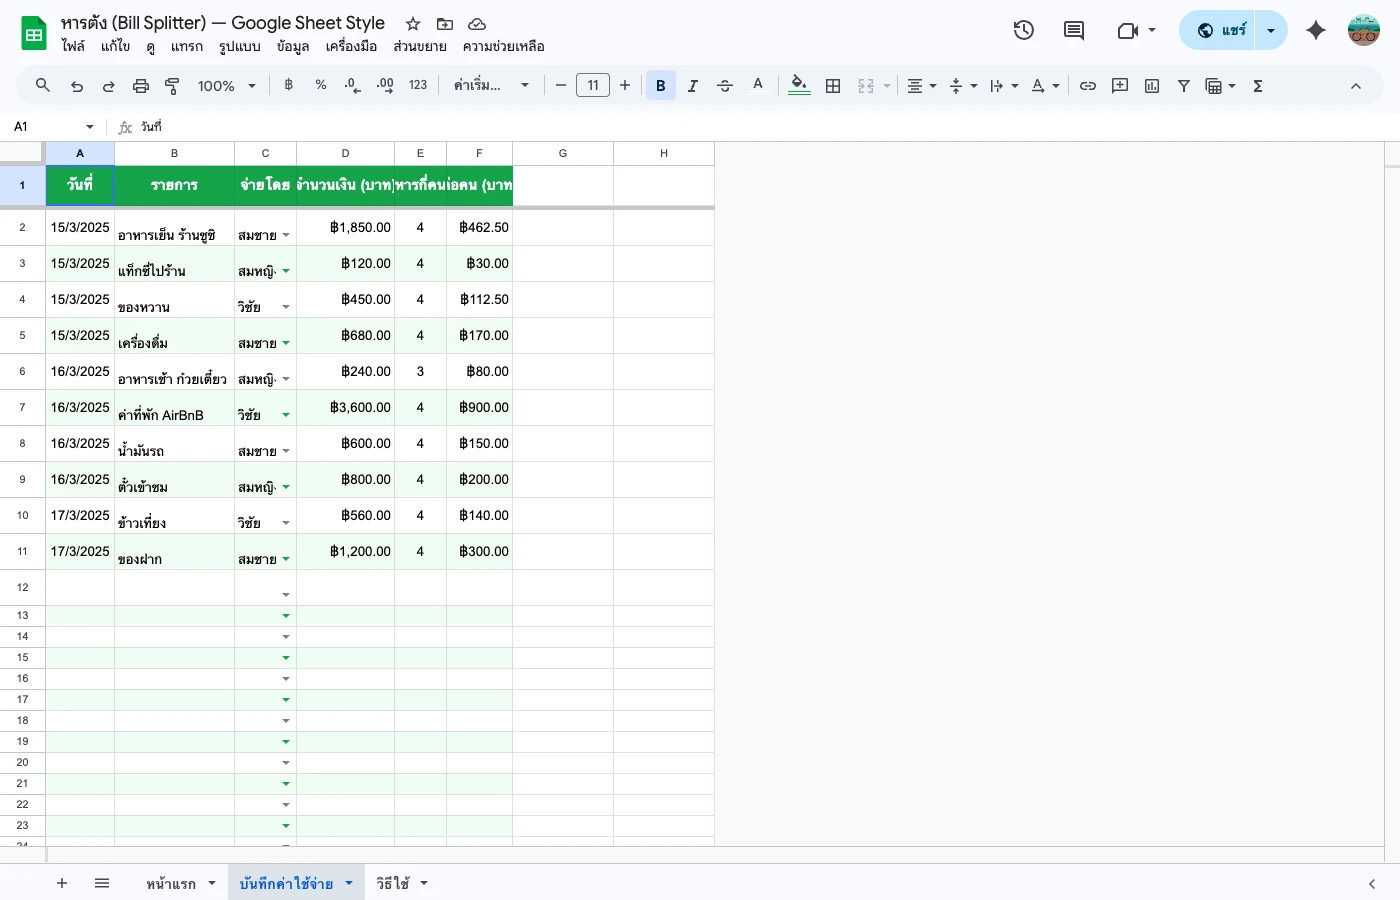Image resolution: width=1400 pixels, height=900 pixels.
Task: Expand the font family dropdown
Action: coord(490,86)
